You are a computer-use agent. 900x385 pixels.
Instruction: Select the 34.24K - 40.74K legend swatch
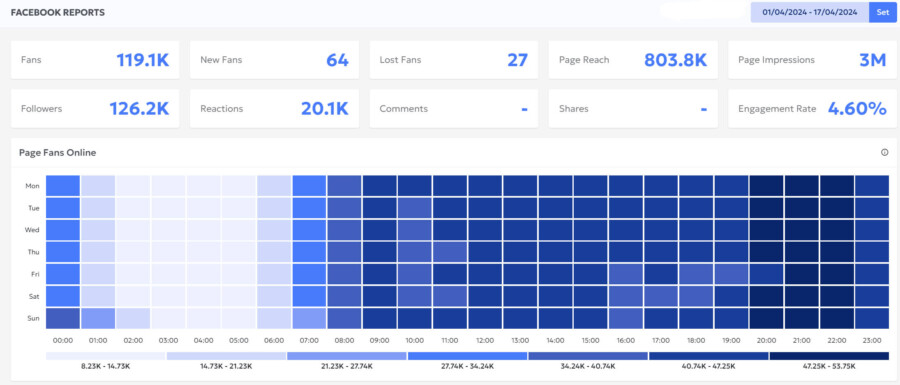[588, 356]
